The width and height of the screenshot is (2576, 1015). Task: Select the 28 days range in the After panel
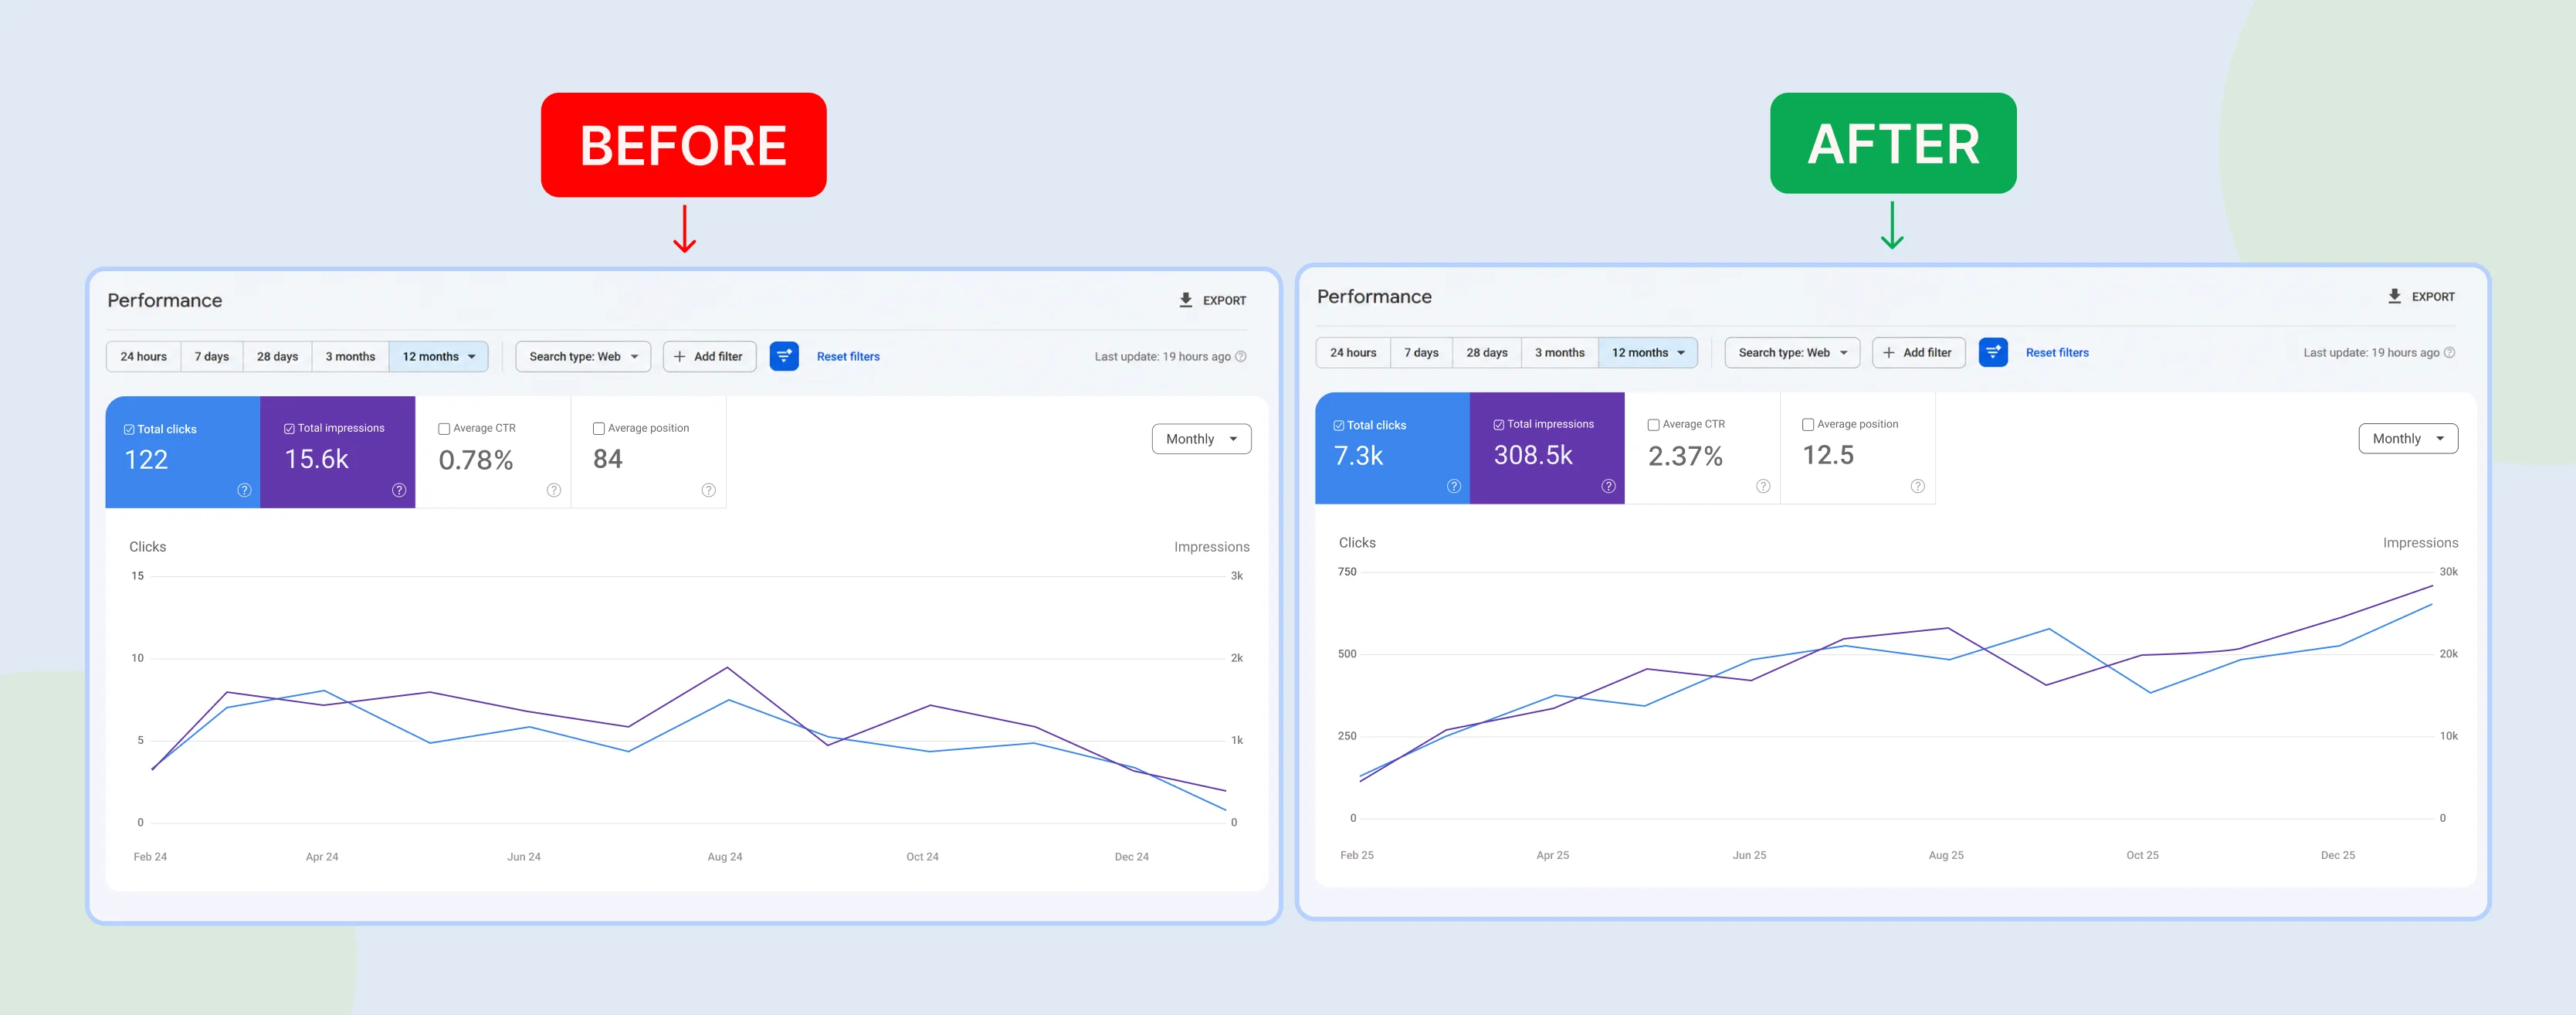(x=1487, y=352)
